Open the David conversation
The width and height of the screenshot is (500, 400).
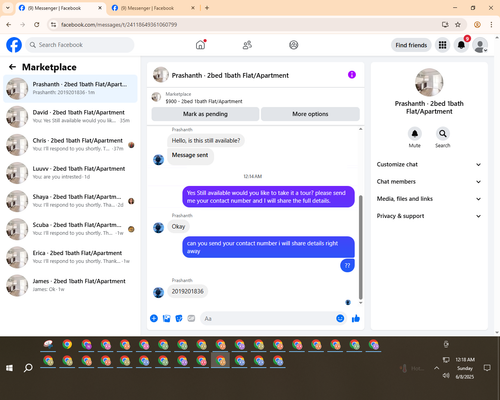point(70,117)
